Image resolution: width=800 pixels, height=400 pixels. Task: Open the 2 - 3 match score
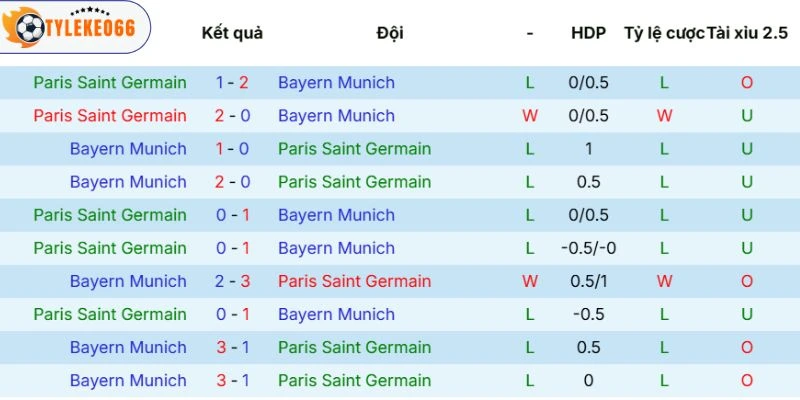point(232,281)
